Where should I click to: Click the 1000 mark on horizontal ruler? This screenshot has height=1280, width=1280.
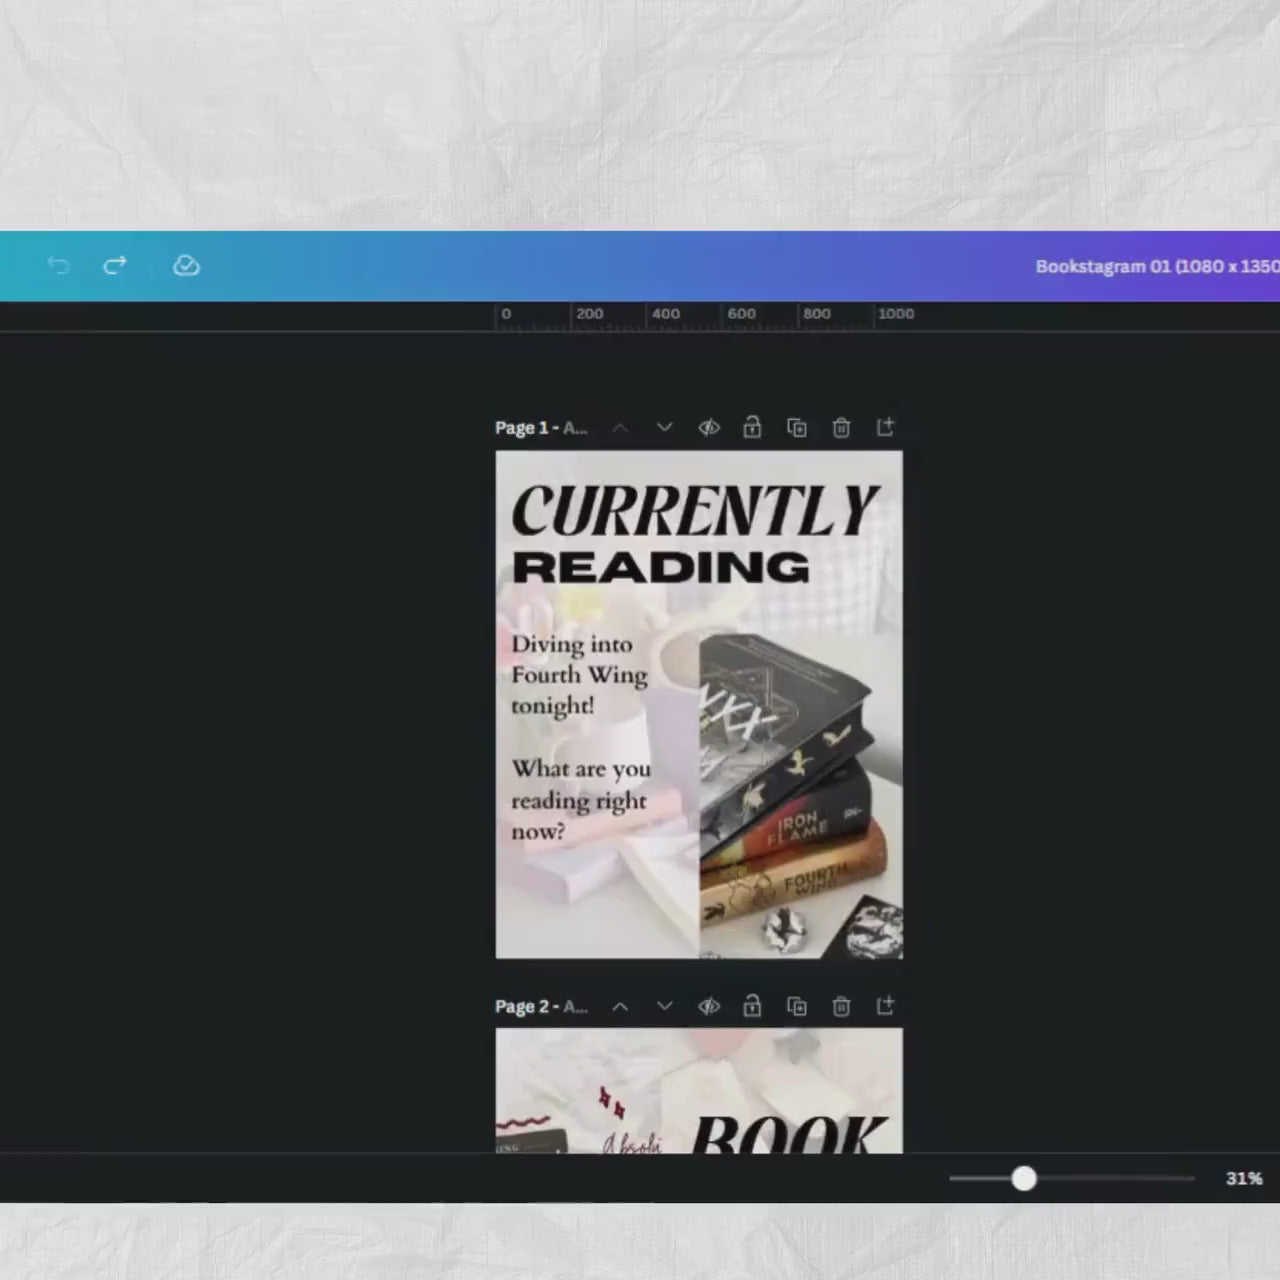coord(896,314)
